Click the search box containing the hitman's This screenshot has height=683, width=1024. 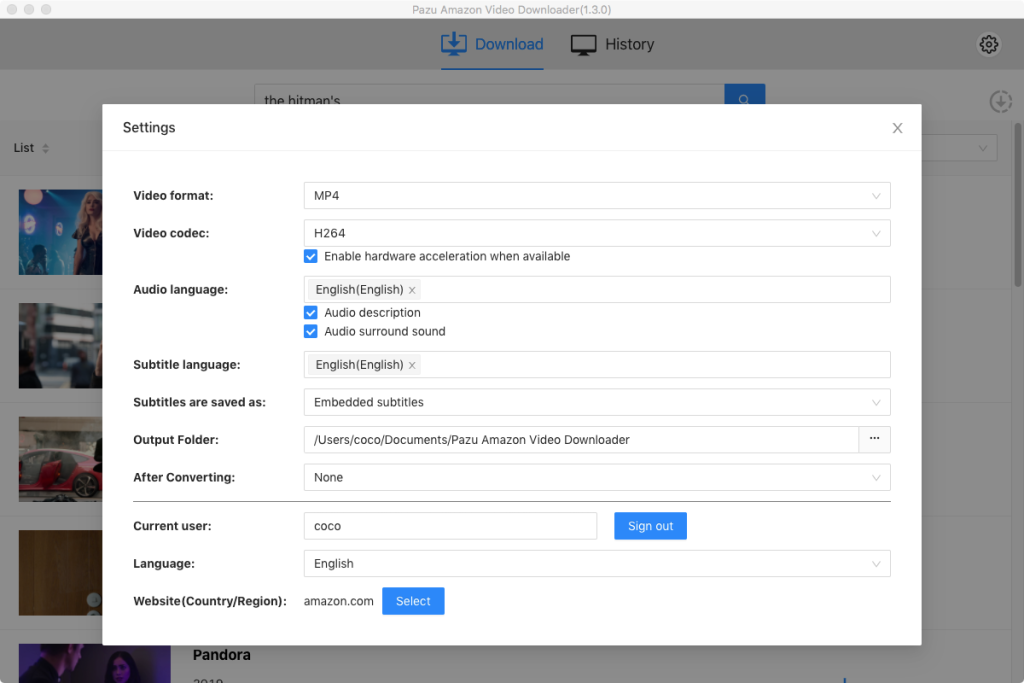pyautogui.click(x=489, y=95)
